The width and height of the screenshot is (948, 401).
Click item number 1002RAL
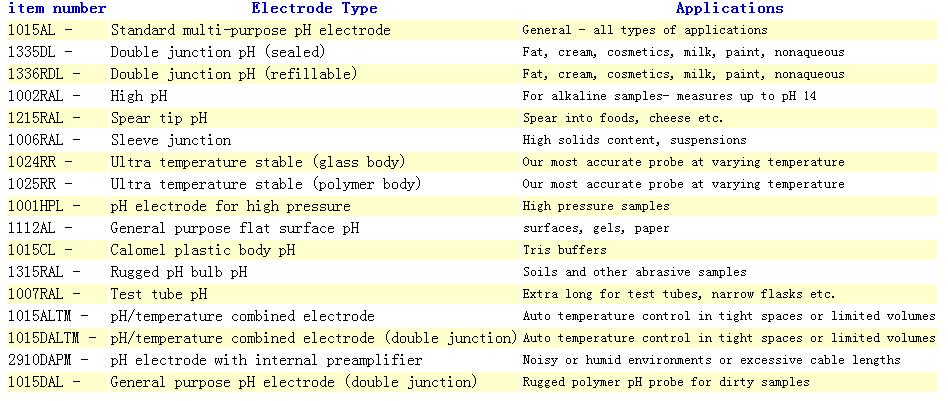point(40,96)
